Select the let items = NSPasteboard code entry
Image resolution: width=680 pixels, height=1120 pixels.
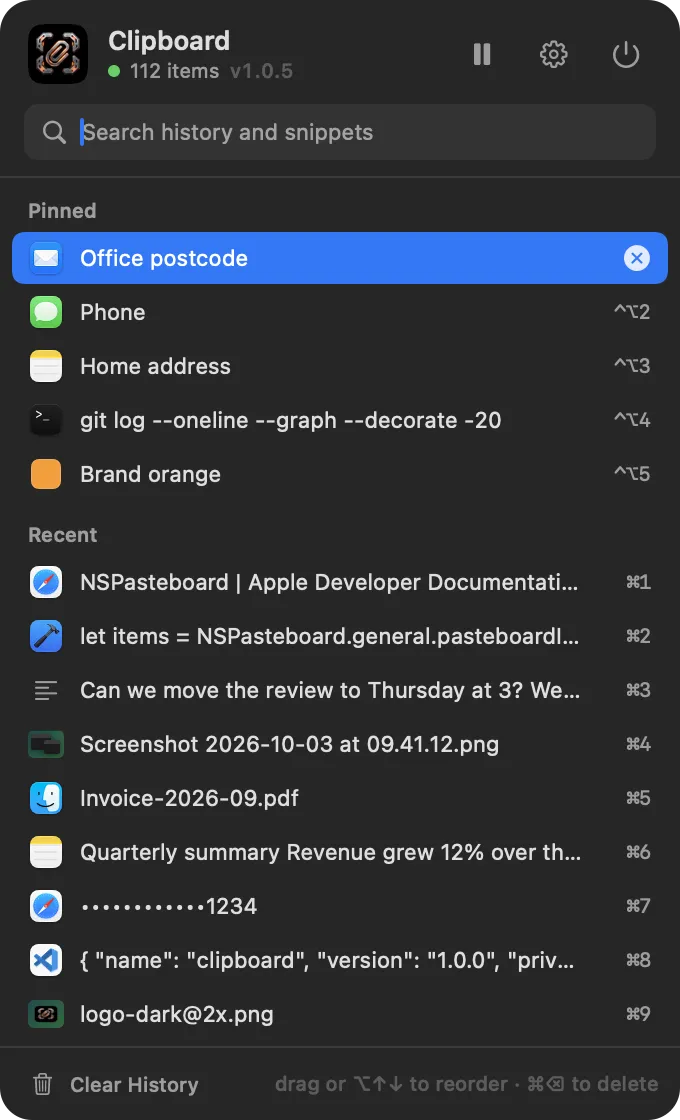340,636
